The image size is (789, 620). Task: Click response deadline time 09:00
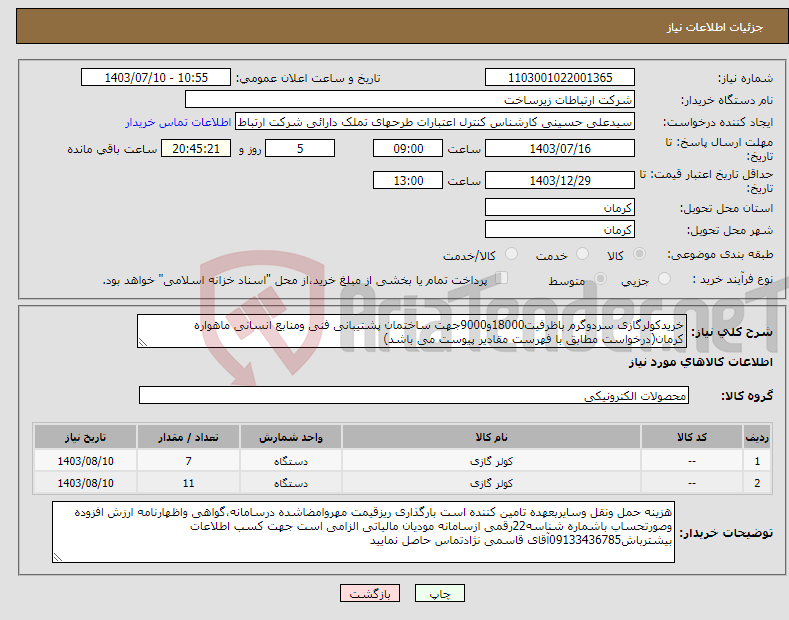[408, 148]
